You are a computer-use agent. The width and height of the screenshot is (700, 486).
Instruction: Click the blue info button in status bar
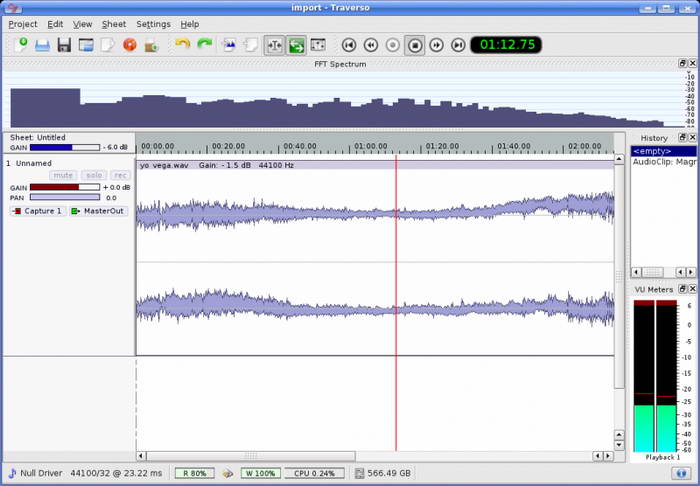click(680, 473)
